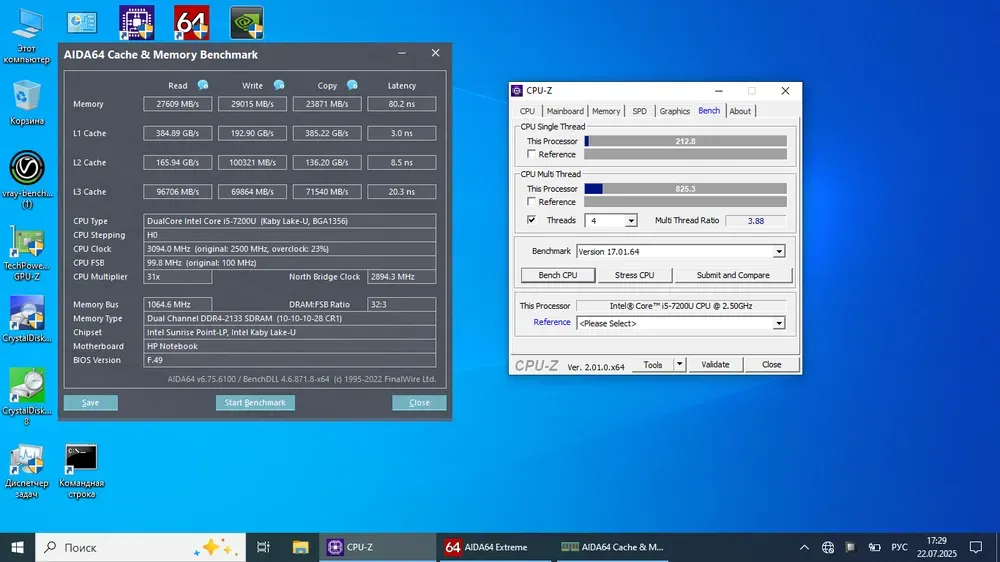Open File Explorer from the taskbar

[x=300, y=547]
